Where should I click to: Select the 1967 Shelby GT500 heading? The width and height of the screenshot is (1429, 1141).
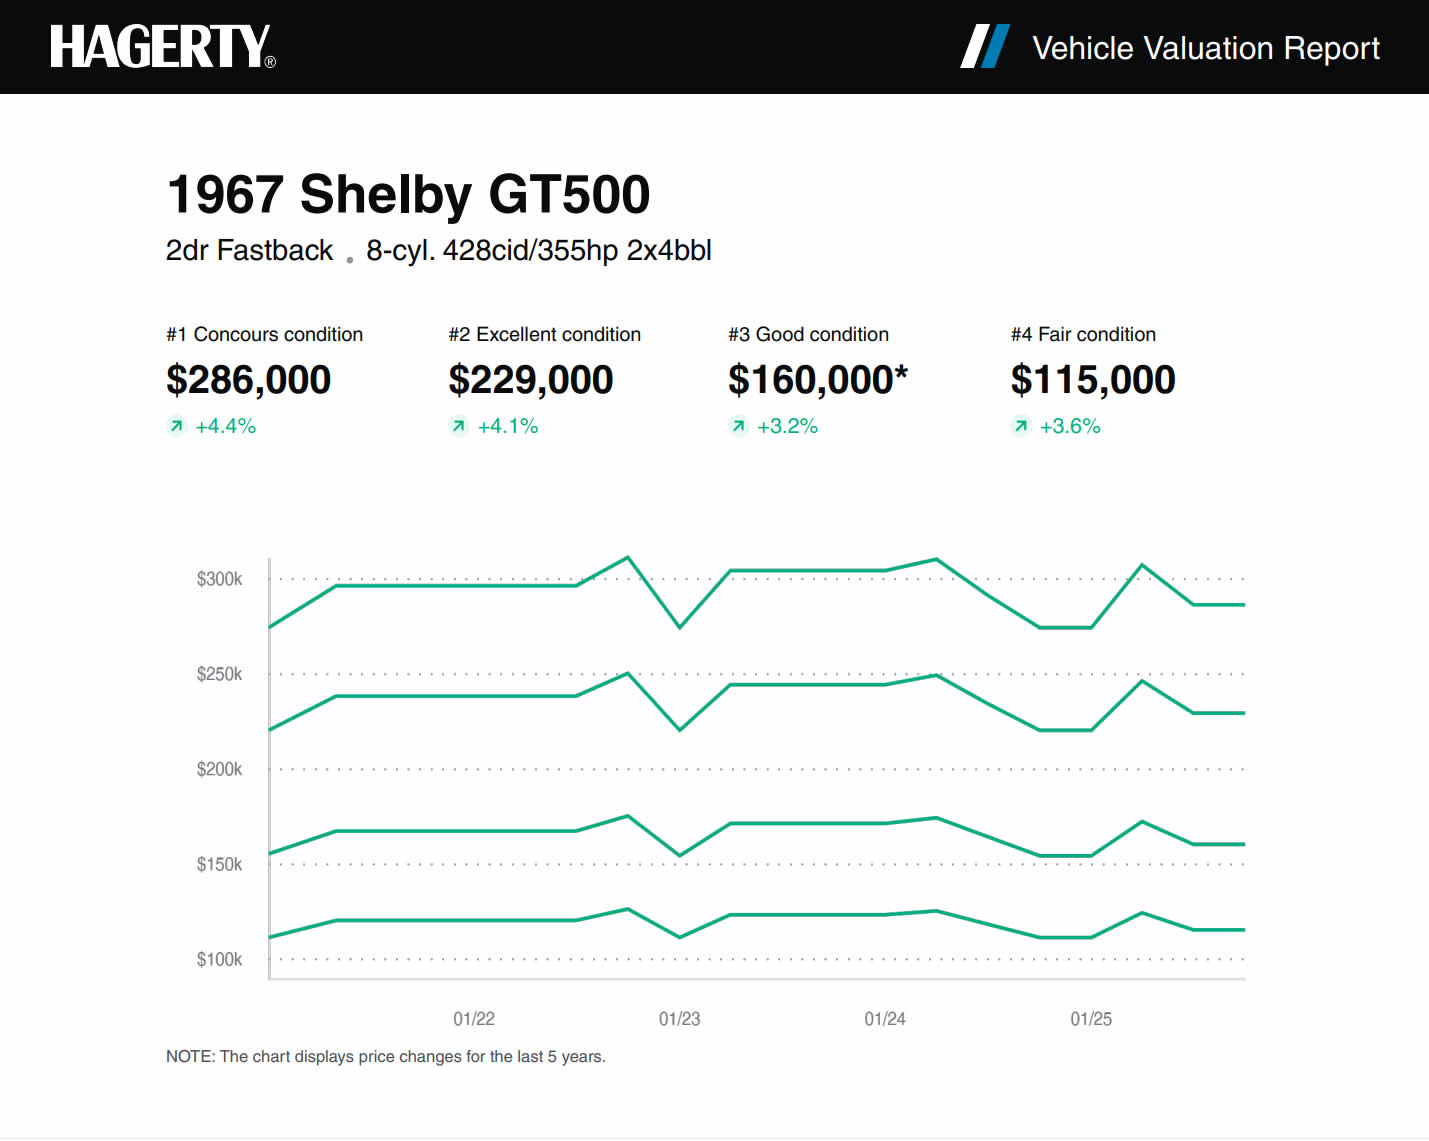pyautogui.click(x=408, y=194)
